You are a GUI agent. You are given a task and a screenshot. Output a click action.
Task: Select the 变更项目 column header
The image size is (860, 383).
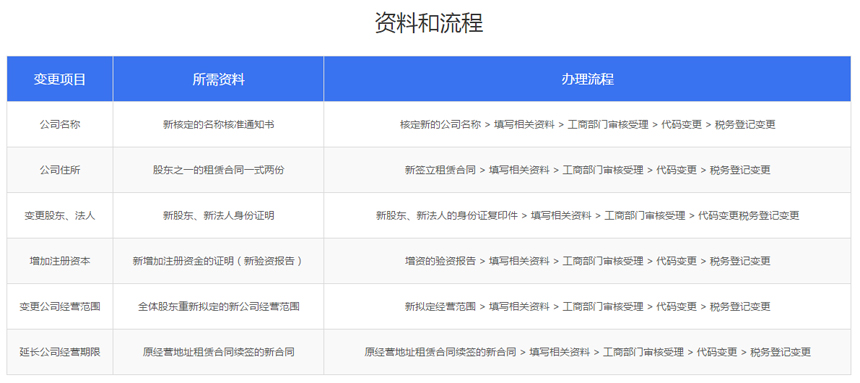[x=60, y=79]
